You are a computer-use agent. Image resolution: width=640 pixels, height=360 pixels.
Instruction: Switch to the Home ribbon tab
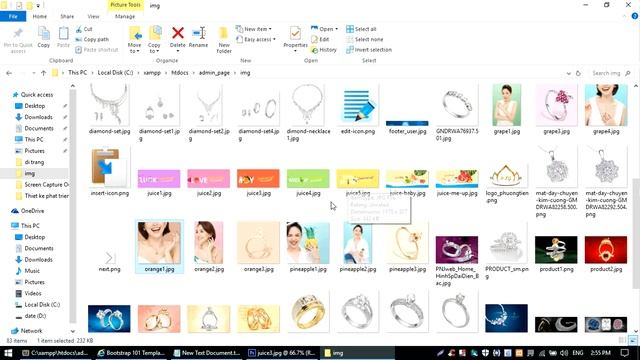click(x=40, y=16)
